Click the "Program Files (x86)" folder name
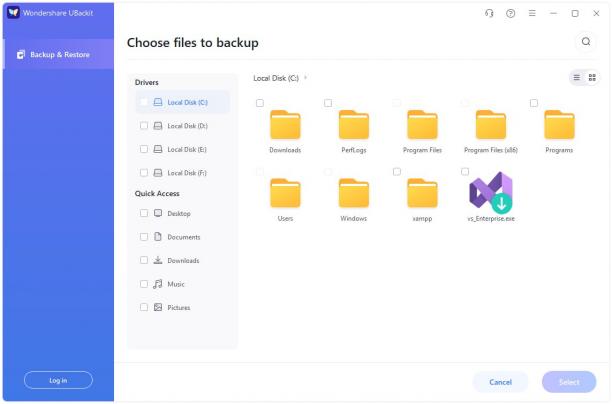Image resolution: width=612 pixels, height=404 pixels. (491, 150)
